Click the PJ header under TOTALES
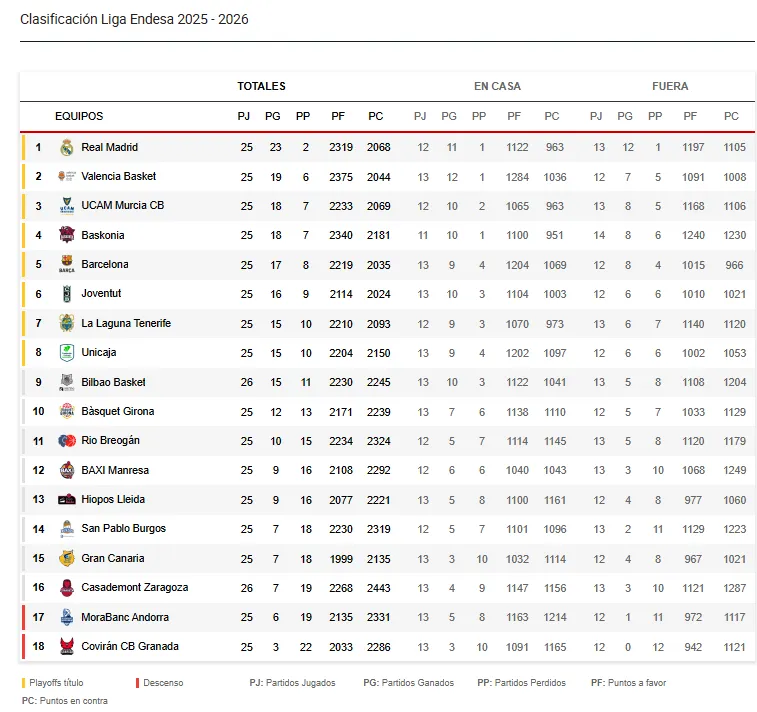This screenshot has width=757, height=712. (244, 116)
